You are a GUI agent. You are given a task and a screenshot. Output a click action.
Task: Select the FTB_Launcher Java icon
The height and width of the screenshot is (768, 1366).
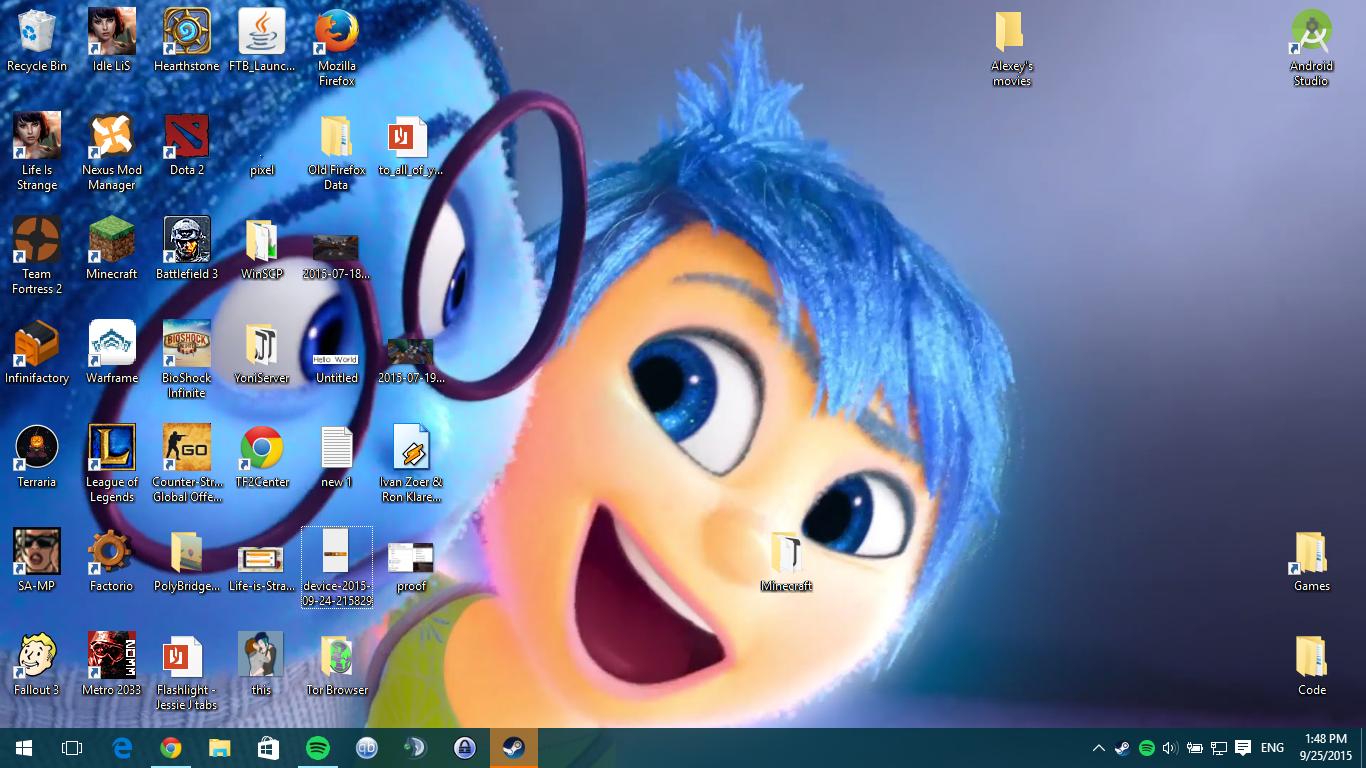point(261,40)
